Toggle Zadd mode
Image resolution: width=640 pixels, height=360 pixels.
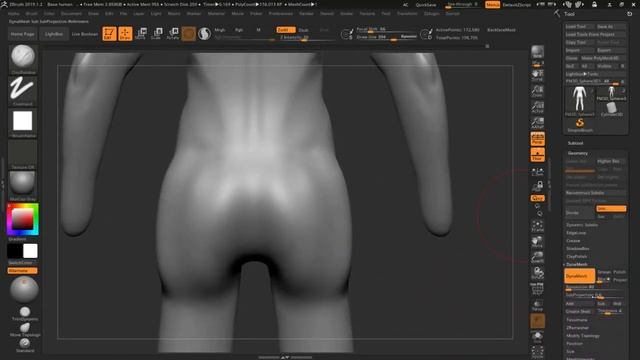click(286, 30)
